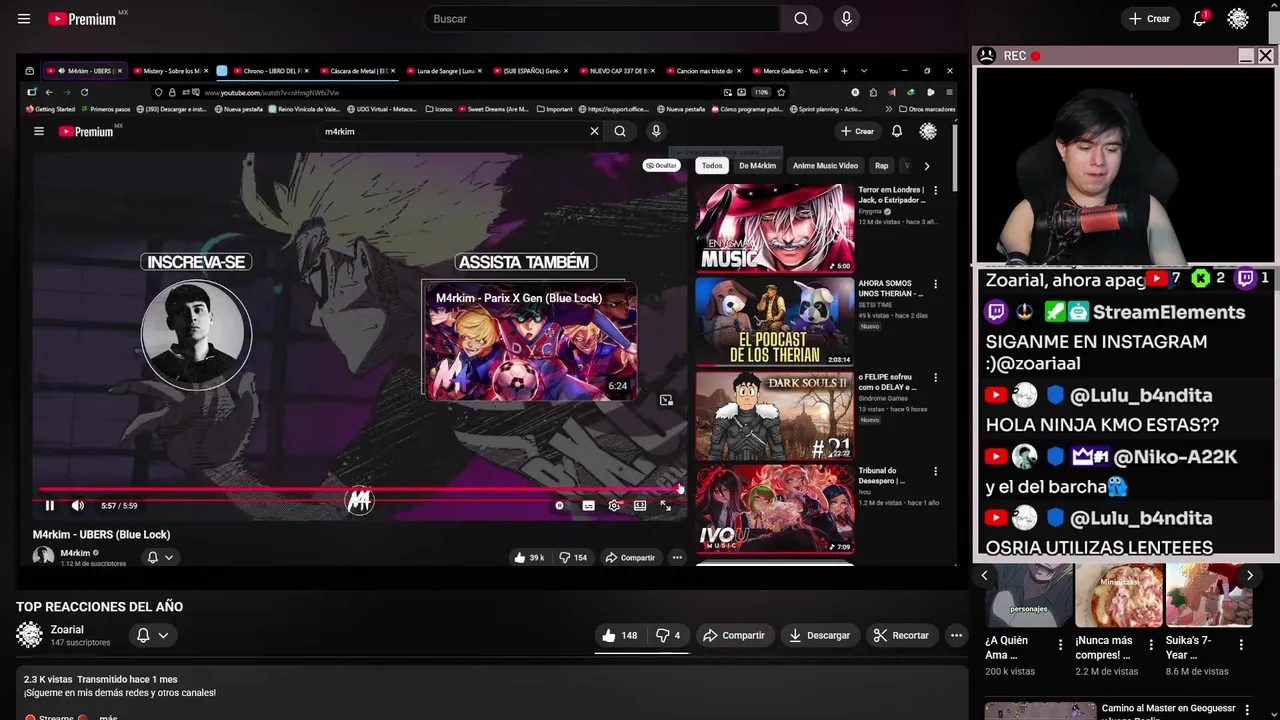
Task: Open Suika's 7-Year short thumbnail
Action: pyautogui.click(x=1209, y=595)
